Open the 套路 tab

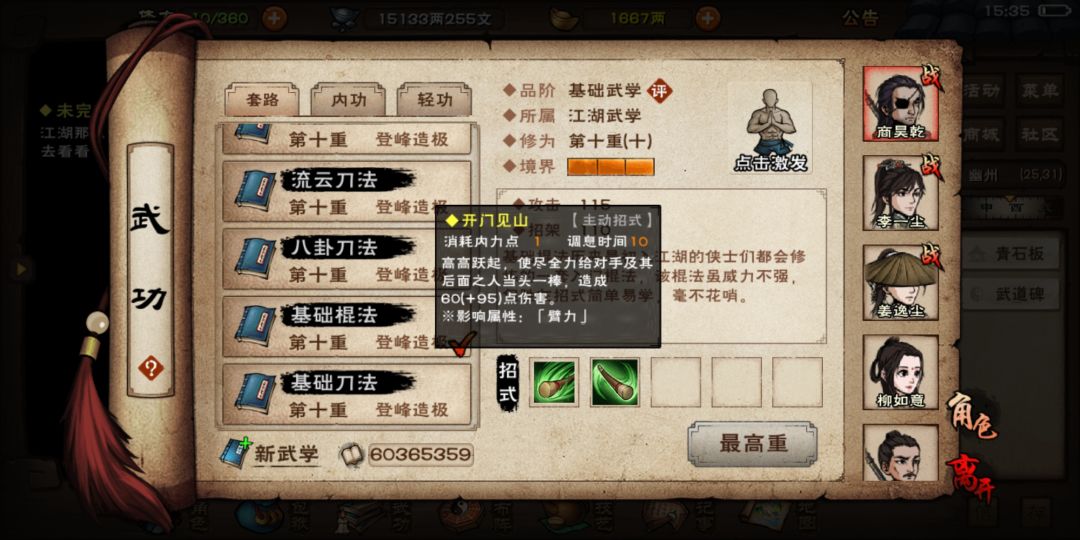pos(262,101)
